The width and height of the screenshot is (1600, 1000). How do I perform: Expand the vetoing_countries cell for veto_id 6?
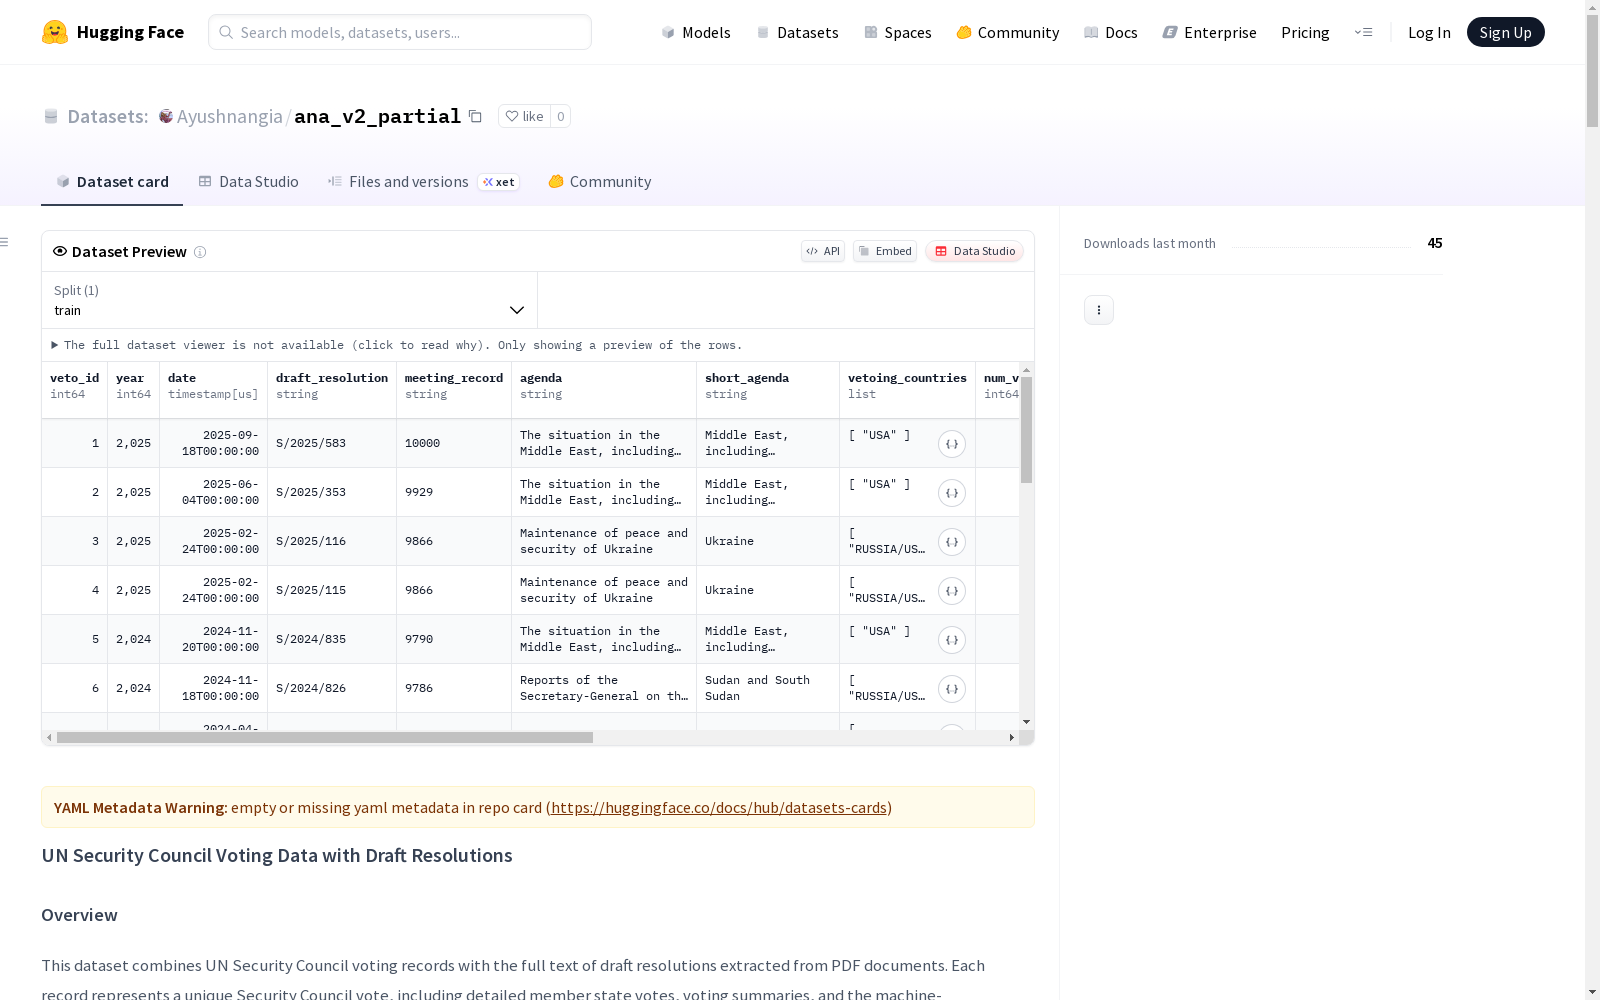pyautogui.click(x=952, y=689)
